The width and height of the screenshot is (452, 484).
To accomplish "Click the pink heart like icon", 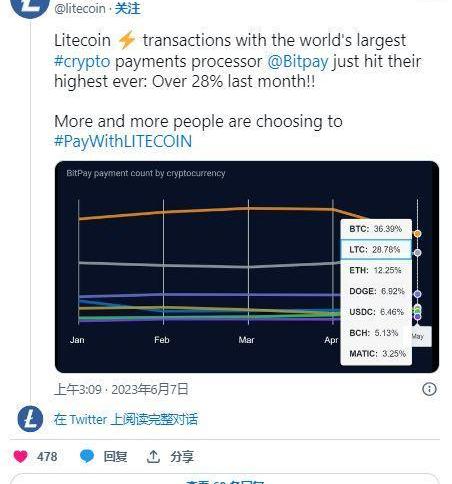I will click(x=20, y=456).
